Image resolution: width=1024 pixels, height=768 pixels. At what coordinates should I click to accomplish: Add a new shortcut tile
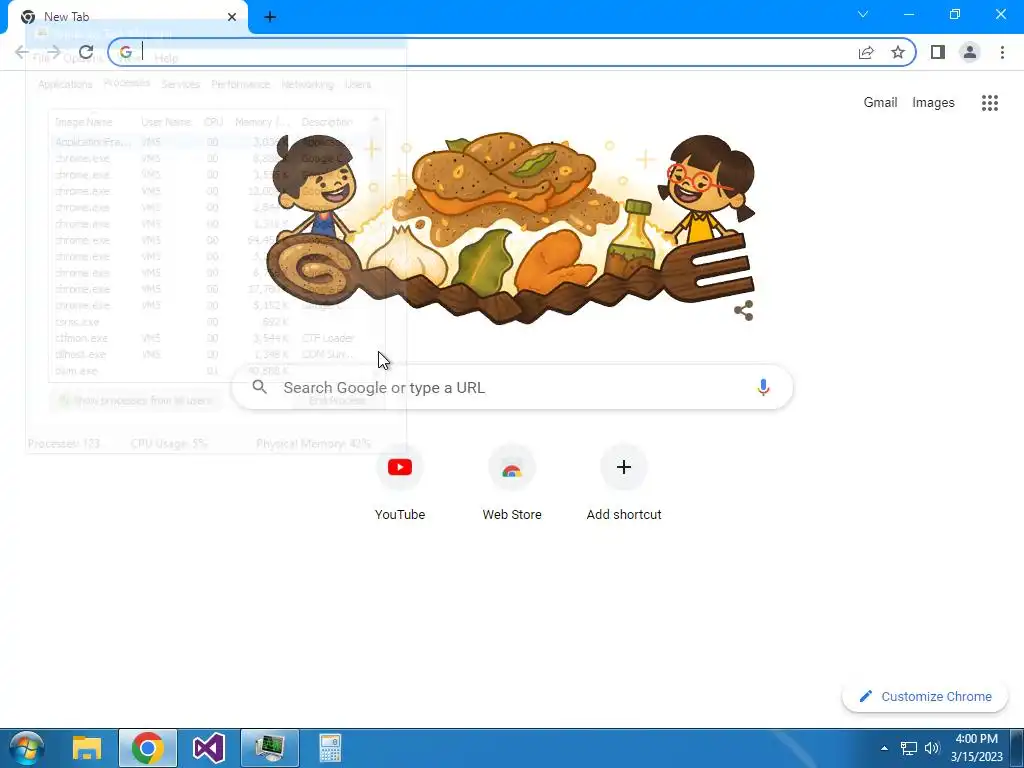click(624, 483)
